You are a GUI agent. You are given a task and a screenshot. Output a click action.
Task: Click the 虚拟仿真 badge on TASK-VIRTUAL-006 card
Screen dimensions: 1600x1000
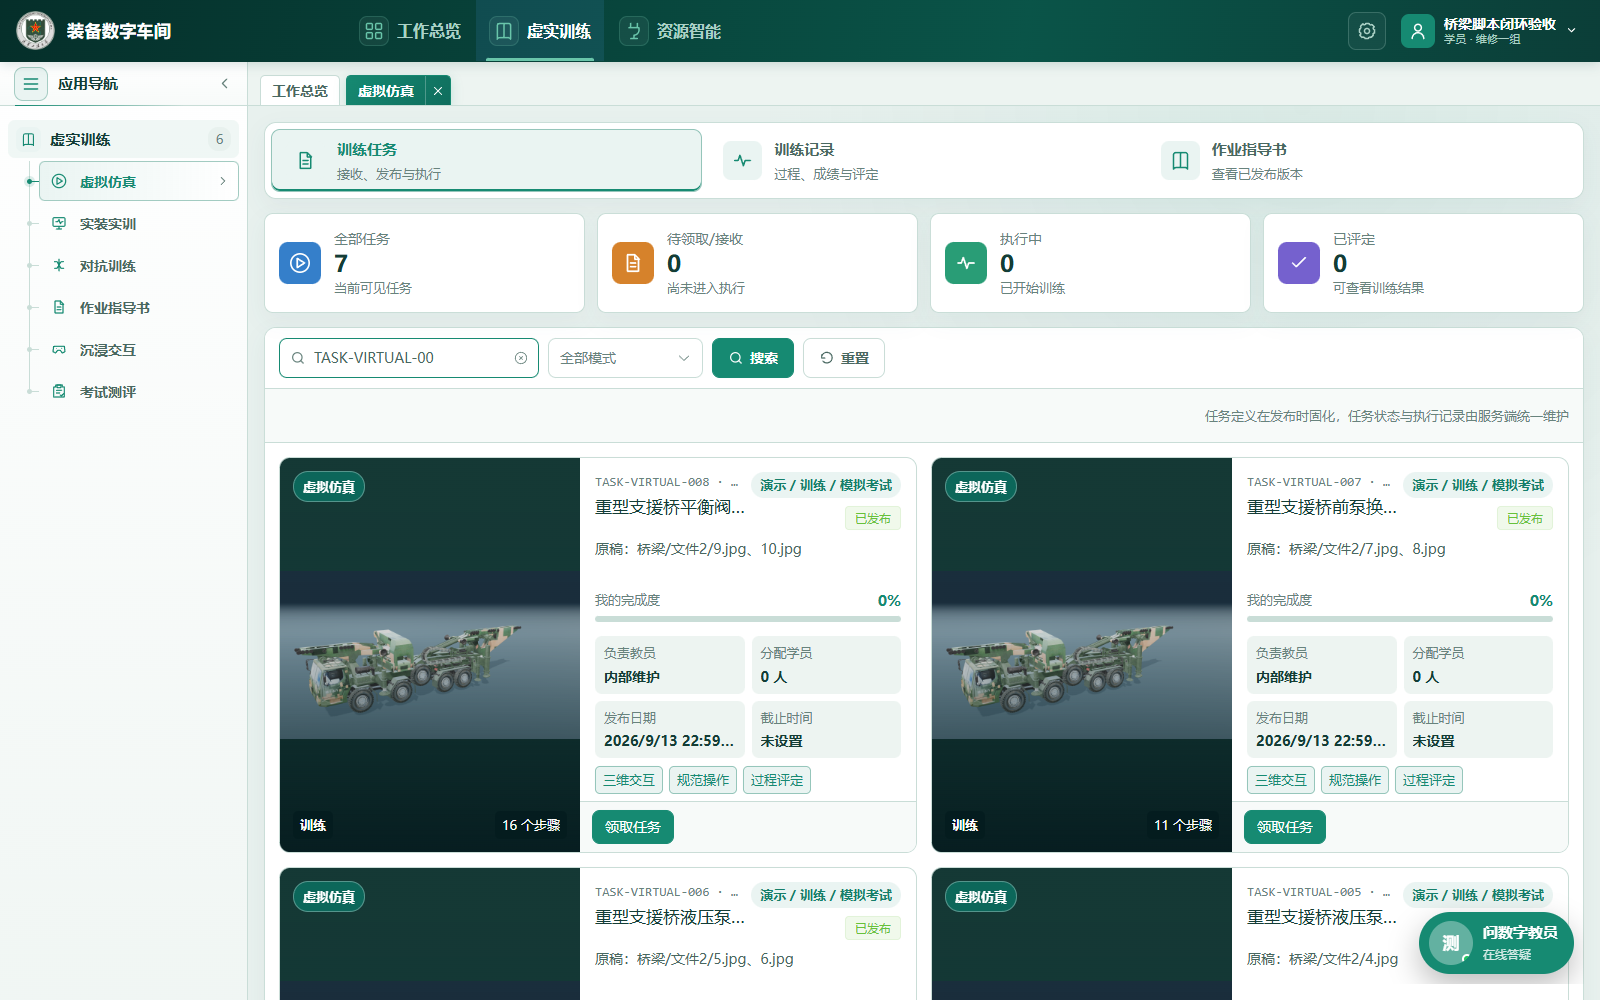[329, 897]
